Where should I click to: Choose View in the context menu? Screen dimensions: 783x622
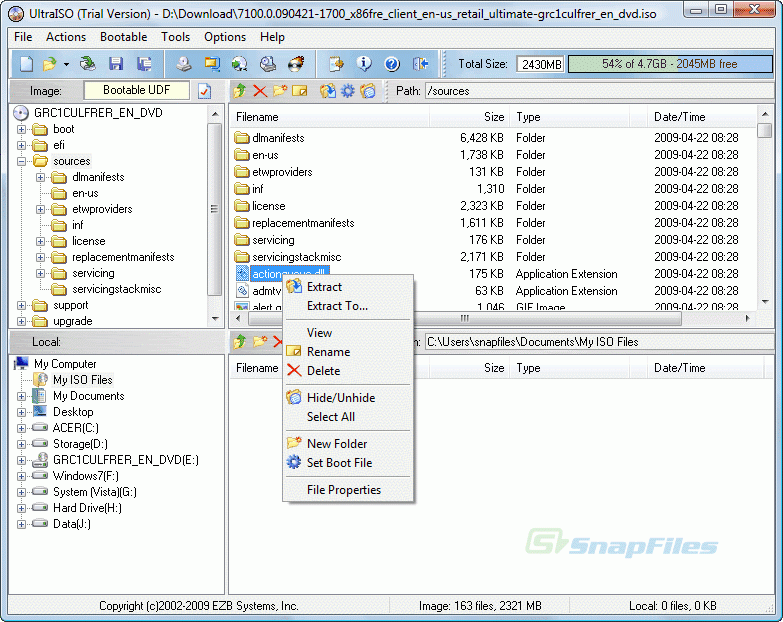pyautogui.click(x=348, y=333)
